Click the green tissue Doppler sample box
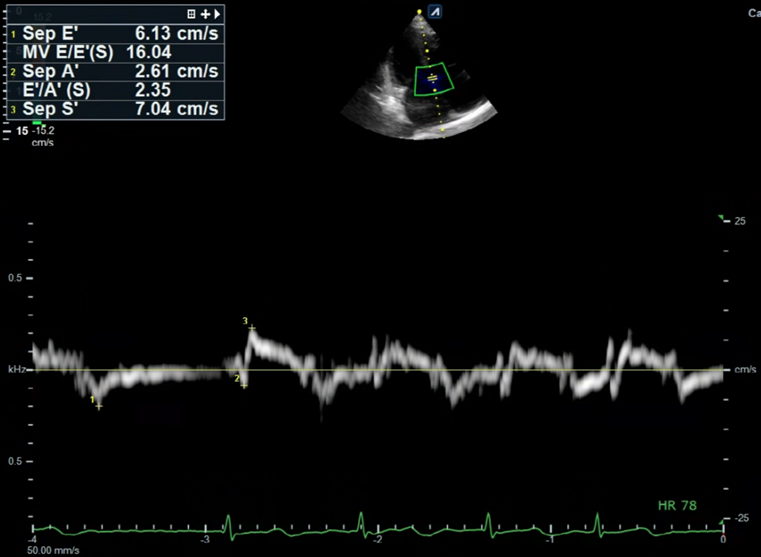 [x=434, y=79]
